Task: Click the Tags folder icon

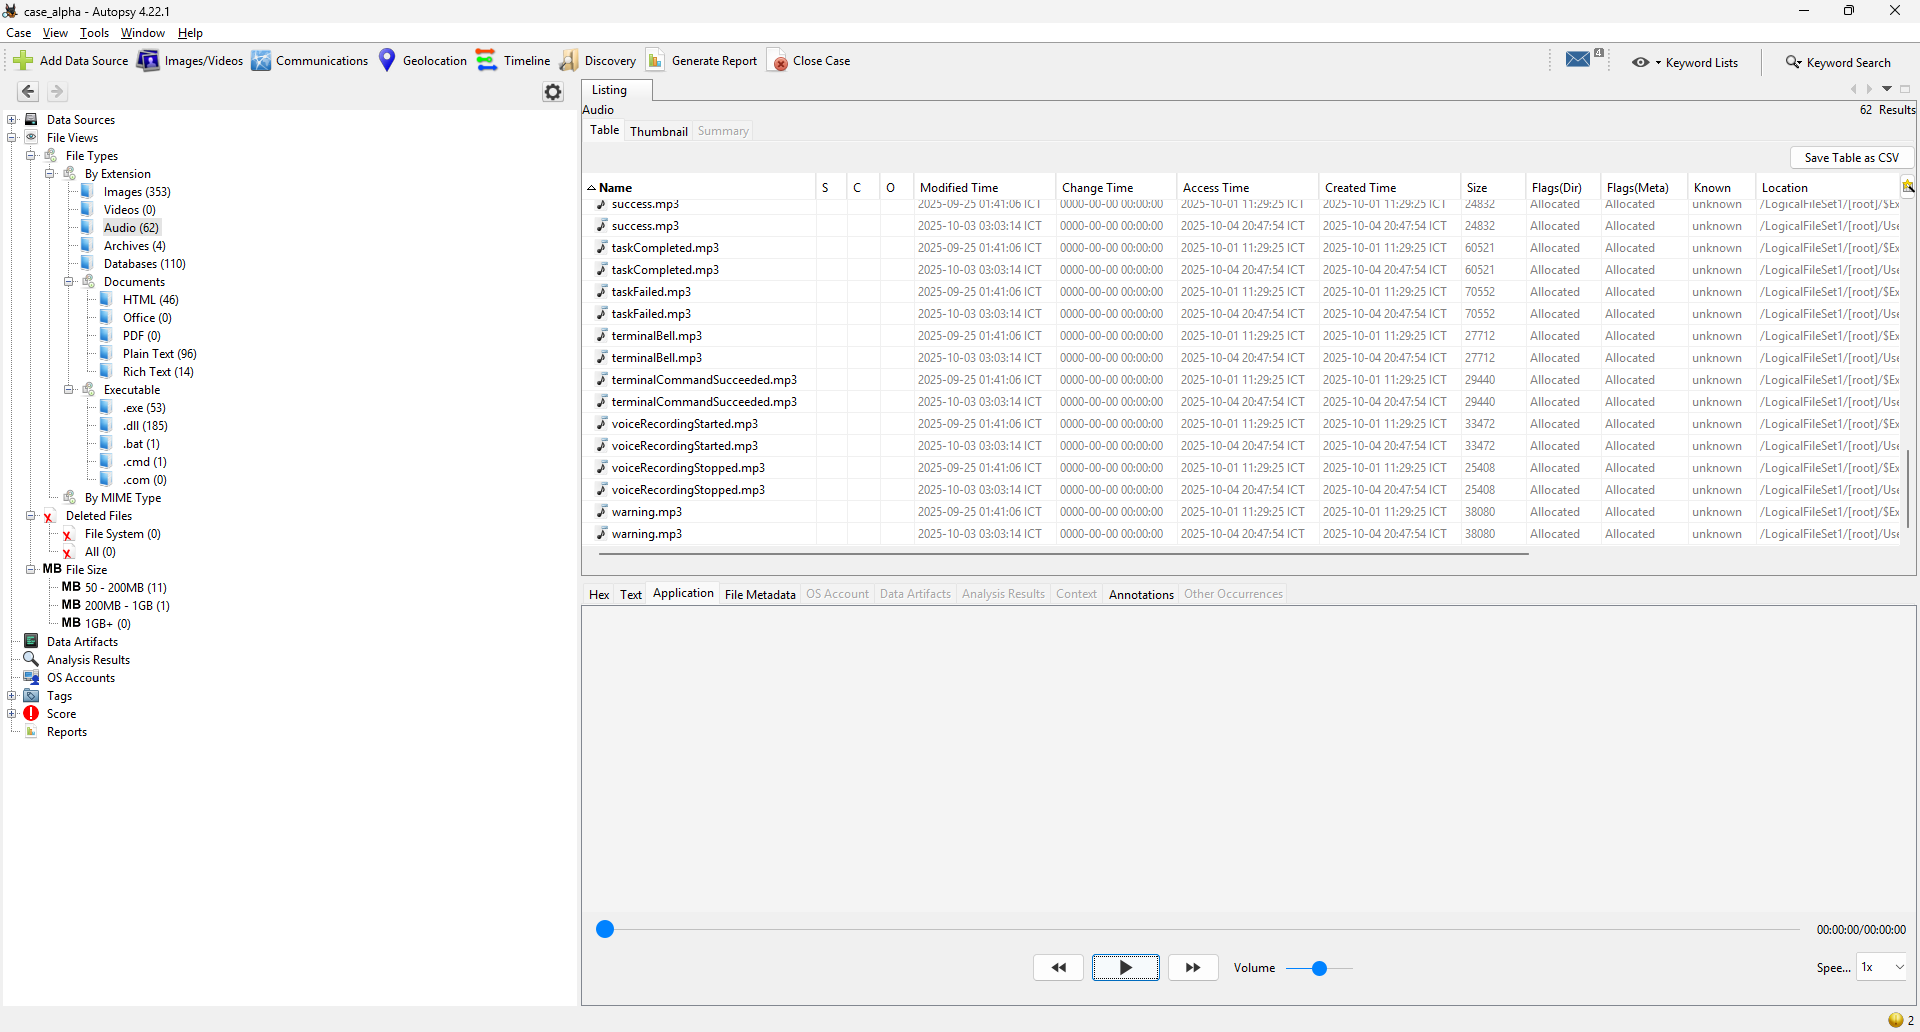Action: coord(31,695)
